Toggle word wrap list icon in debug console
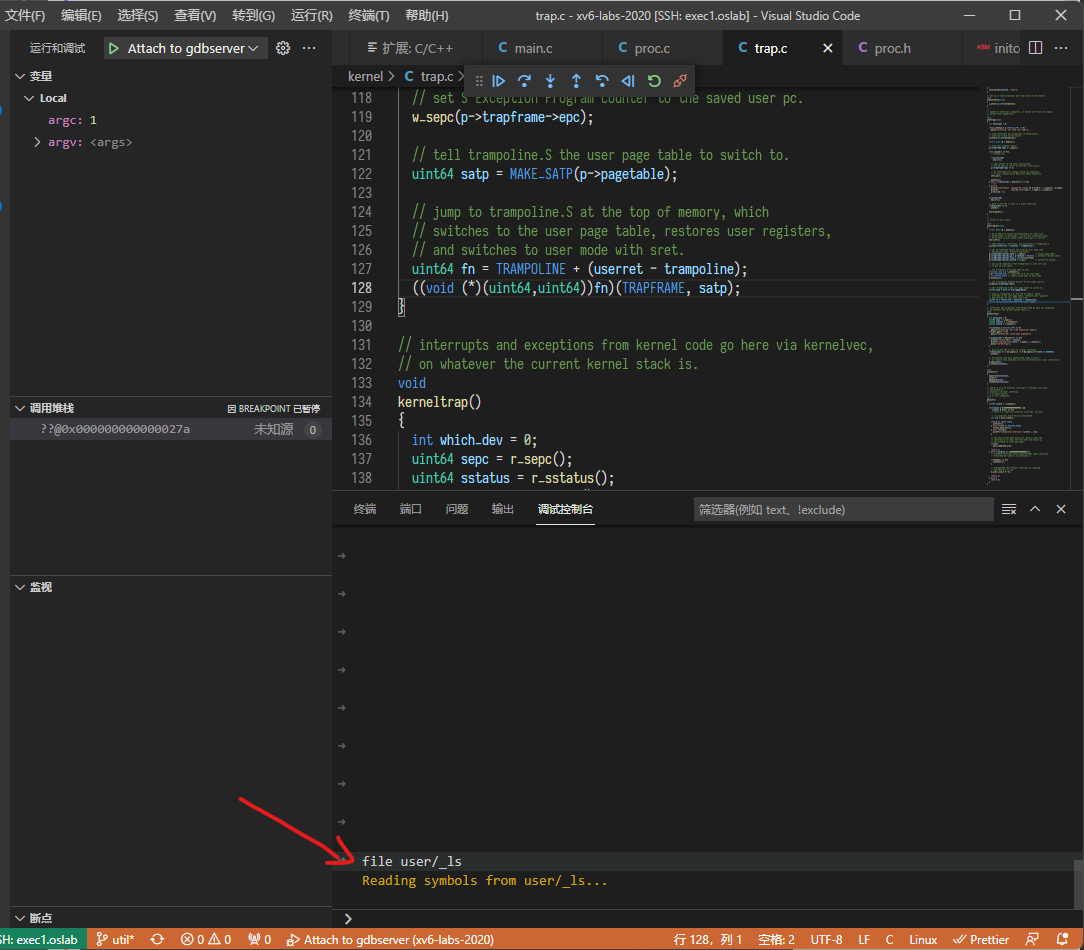Image resolution: width=1084 pixels, height=950 pixels. pos(1009,510)
